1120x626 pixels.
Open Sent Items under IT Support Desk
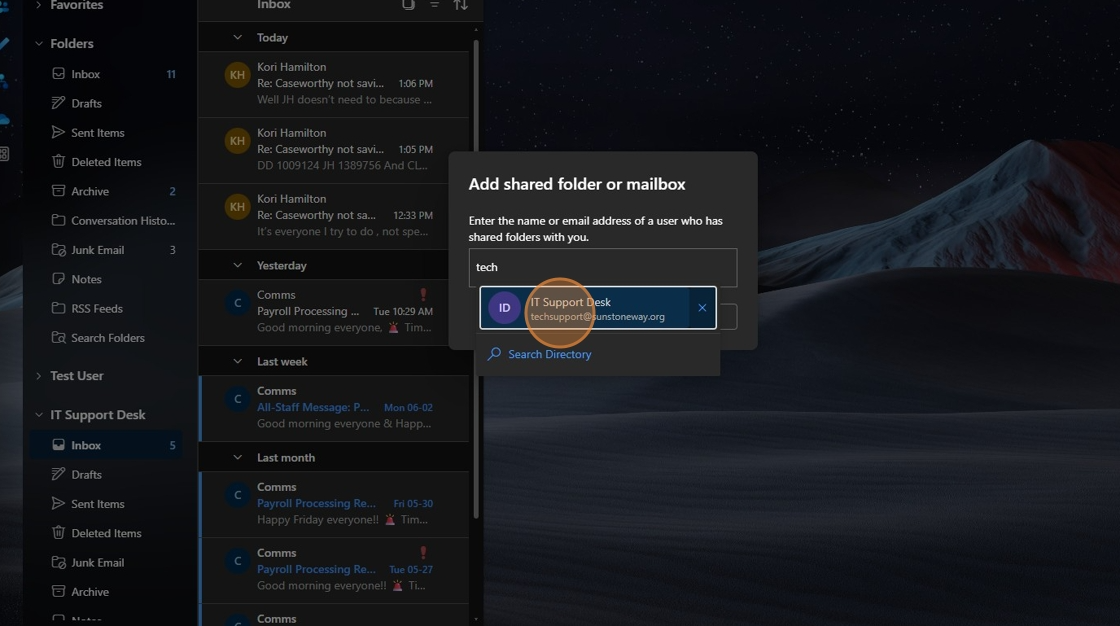[106, 504]
